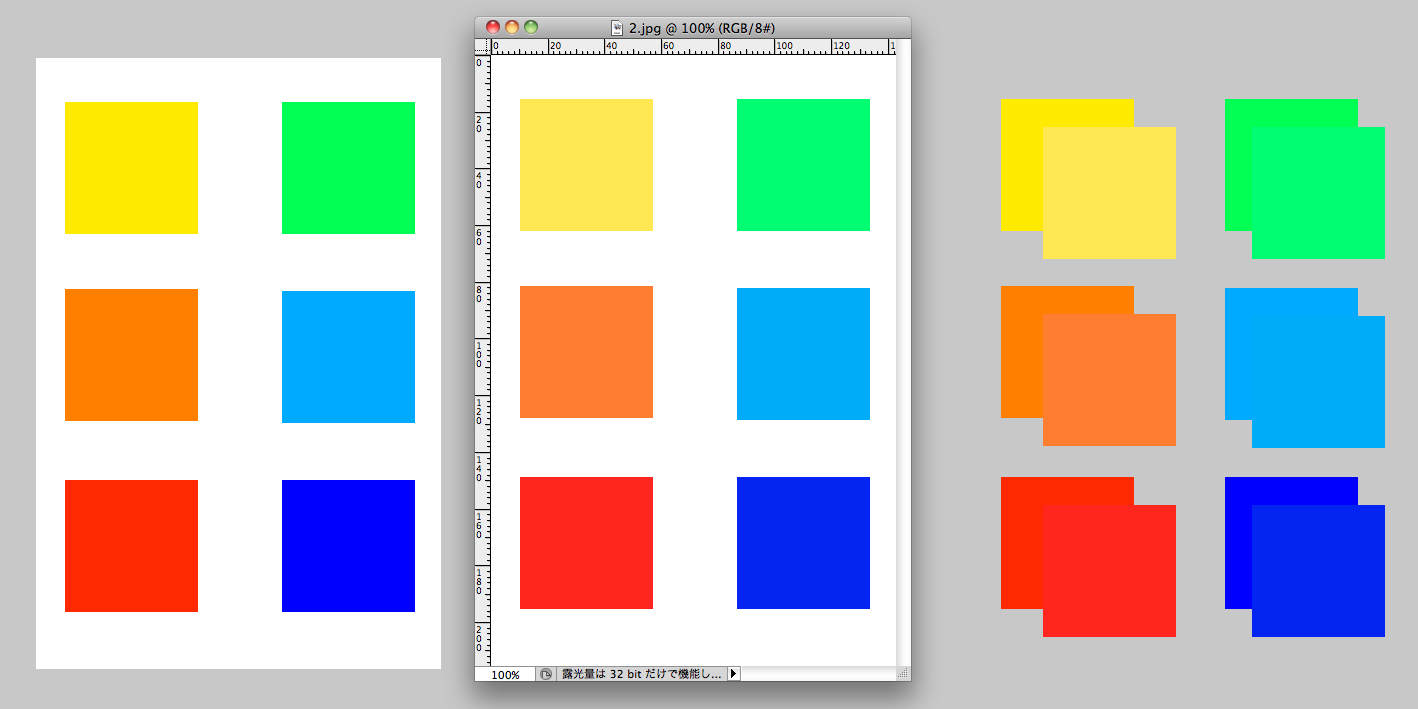The image size is (1418, 709).
Task: Click the round status icon beside the 100% field
Action: point(546,674)
